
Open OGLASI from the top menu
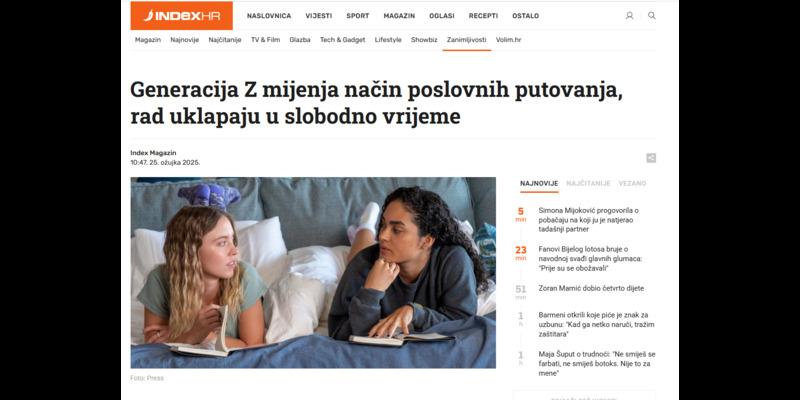pyautogui.click(x=442, y=16)
